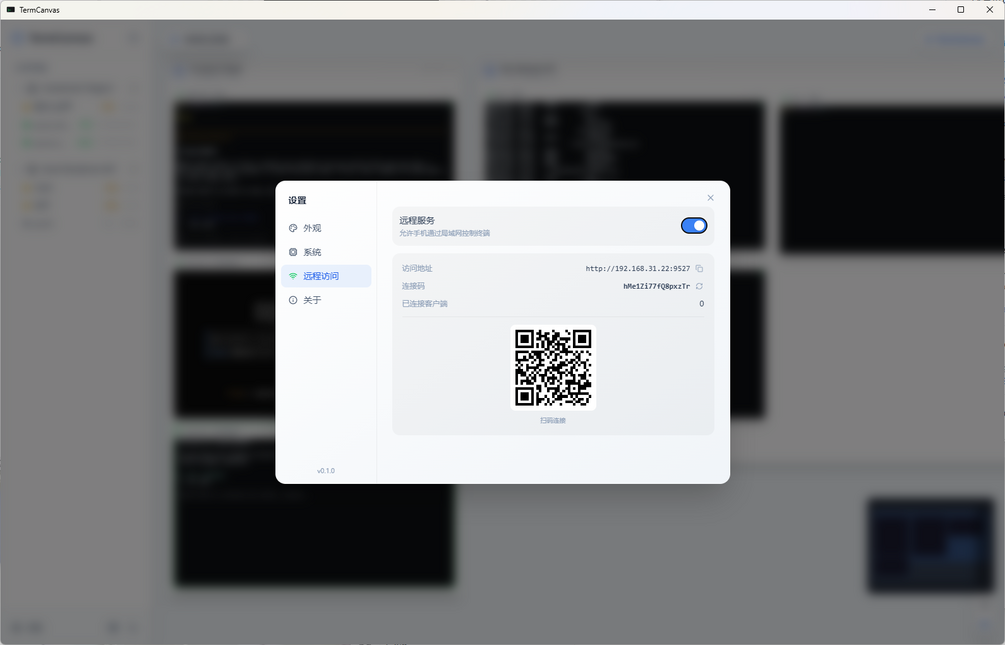Click the 设置 dialog title
The width and height of the screenshot is (1005, 645).
[297, 200]
